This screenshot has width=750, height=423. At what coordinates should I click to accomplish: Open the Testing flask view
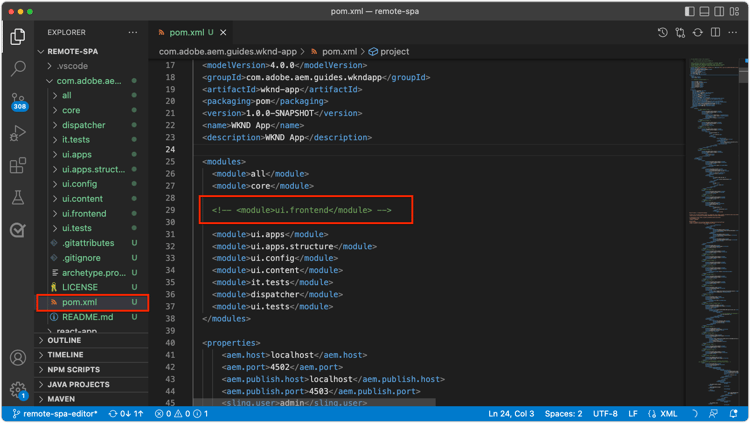(18, 198)
